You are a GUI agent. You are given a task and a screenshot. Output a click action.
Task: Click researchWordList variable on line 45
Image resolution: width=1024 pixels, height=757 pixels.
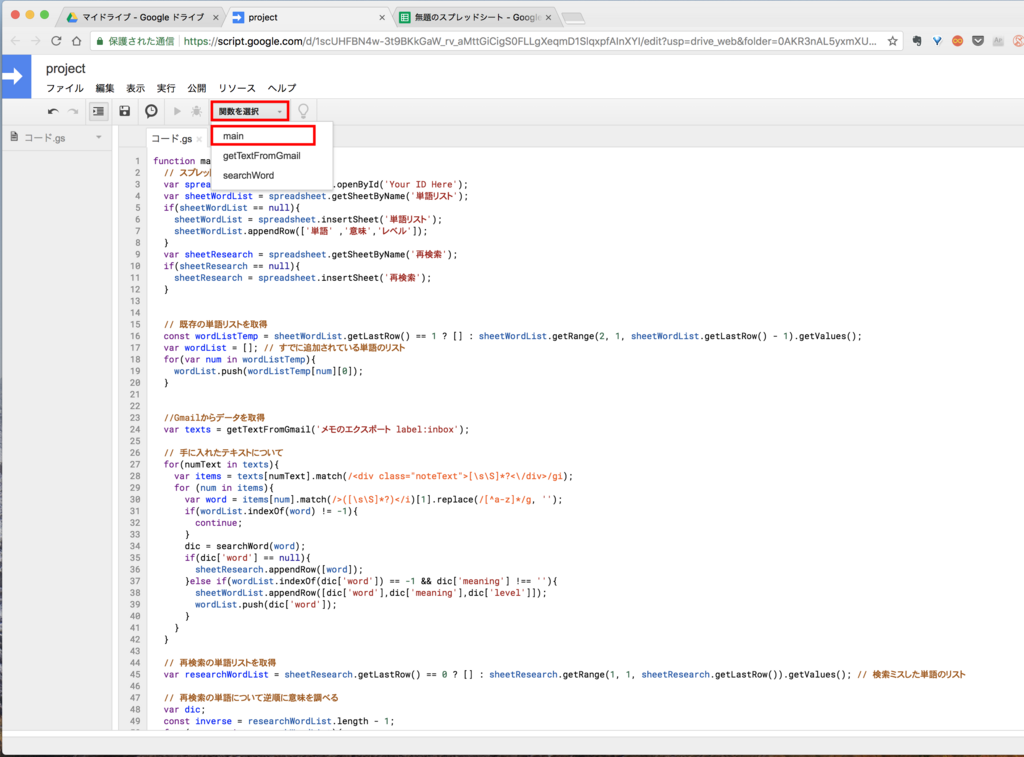click(226, 675)
